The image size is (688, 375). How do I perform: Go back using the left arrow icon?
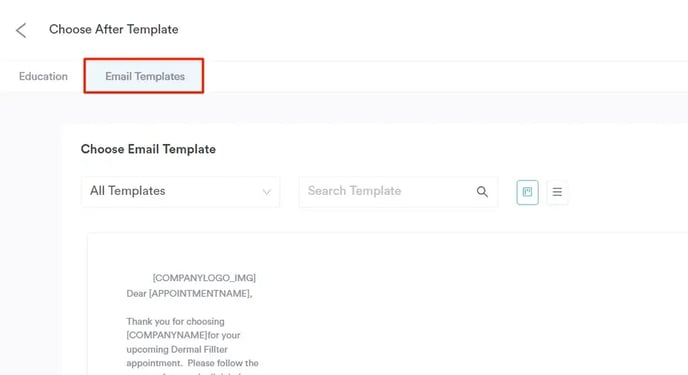click(21, 30)
